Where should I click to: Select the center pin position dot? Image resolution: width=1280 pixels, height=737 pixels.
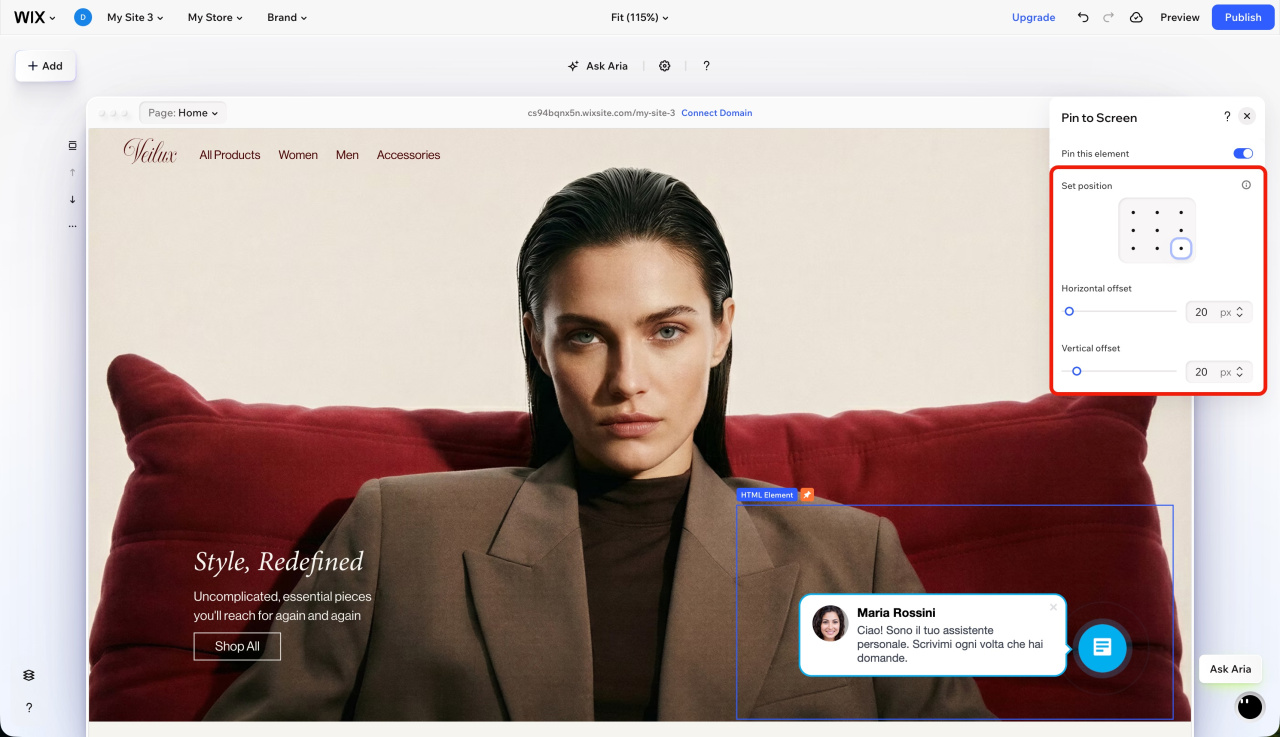[x=1157, y=230]
